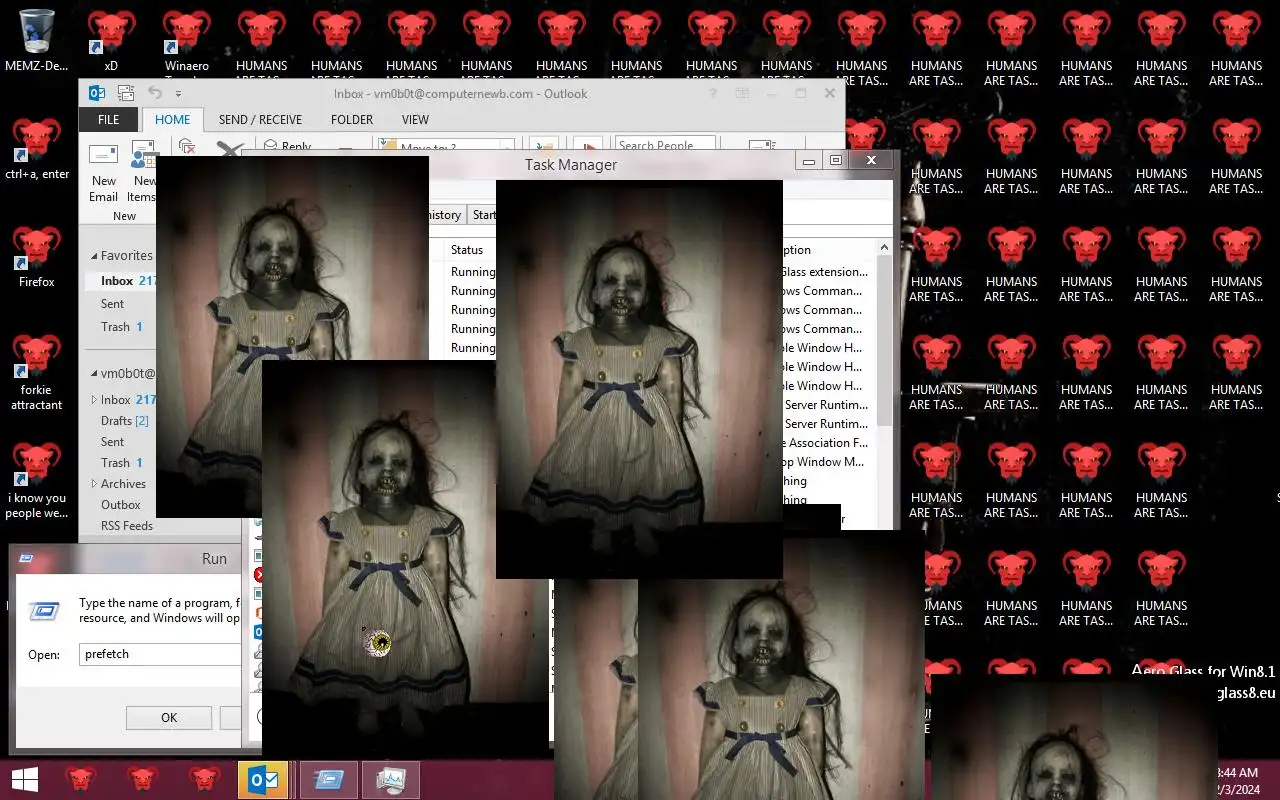Image resolution: width=1280 pixels, height=800 pixels.
Task: Open the FILE tab in Outlook
Action: click(108, 119)
